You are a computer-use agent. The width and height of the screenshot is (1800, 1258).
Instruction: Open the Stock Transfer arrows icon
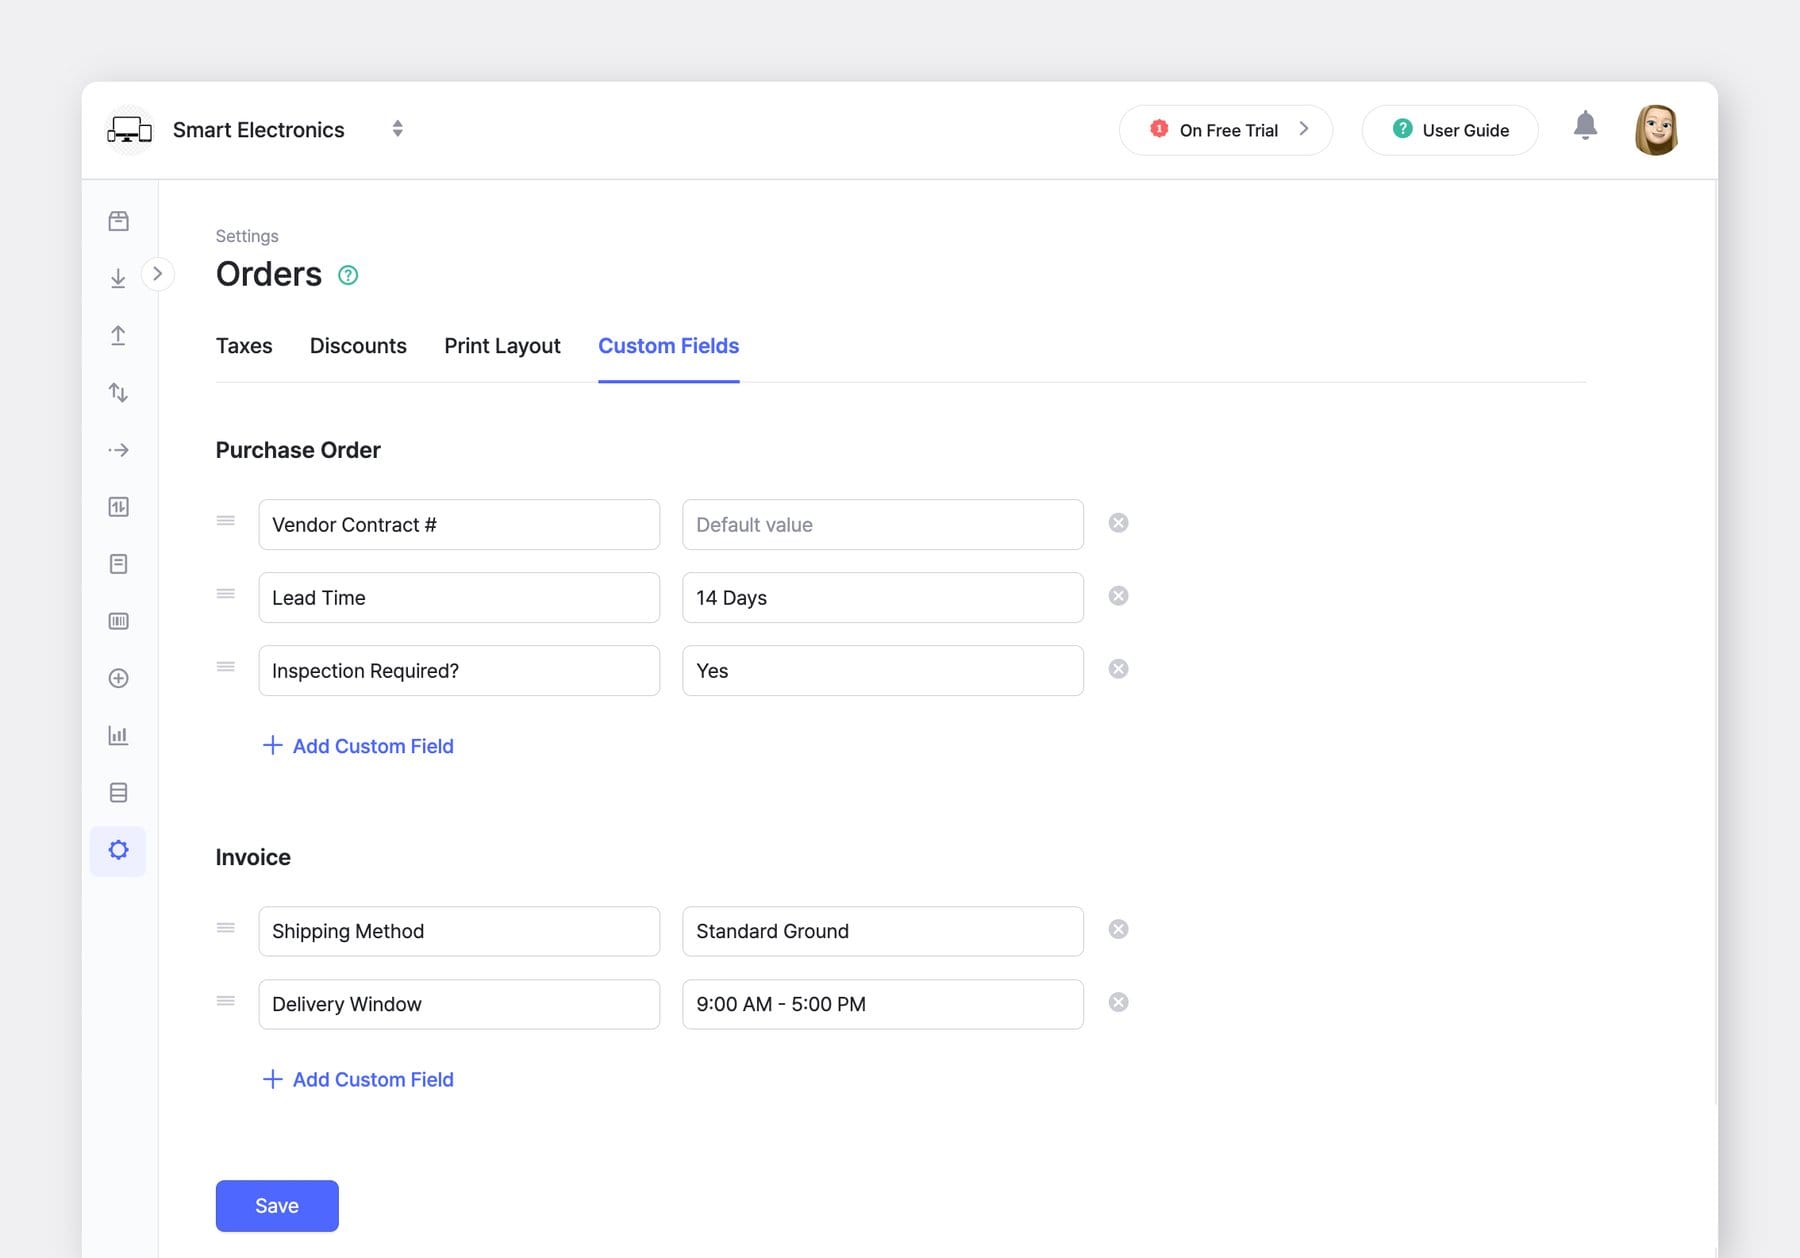click(x=119, y=392)
